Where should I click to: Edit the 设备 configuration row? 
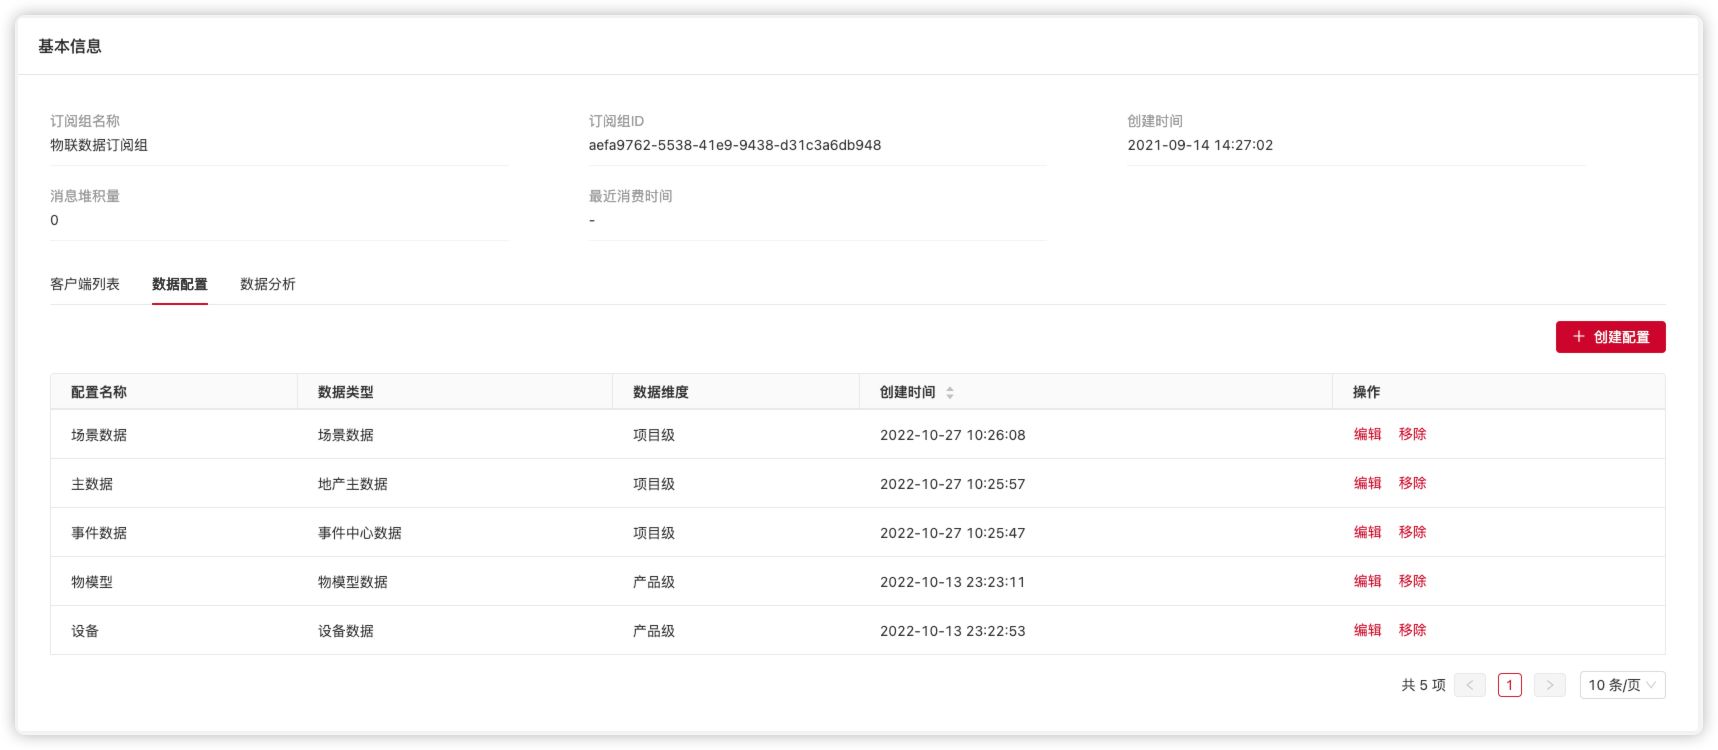click(x=1367, y=630)
